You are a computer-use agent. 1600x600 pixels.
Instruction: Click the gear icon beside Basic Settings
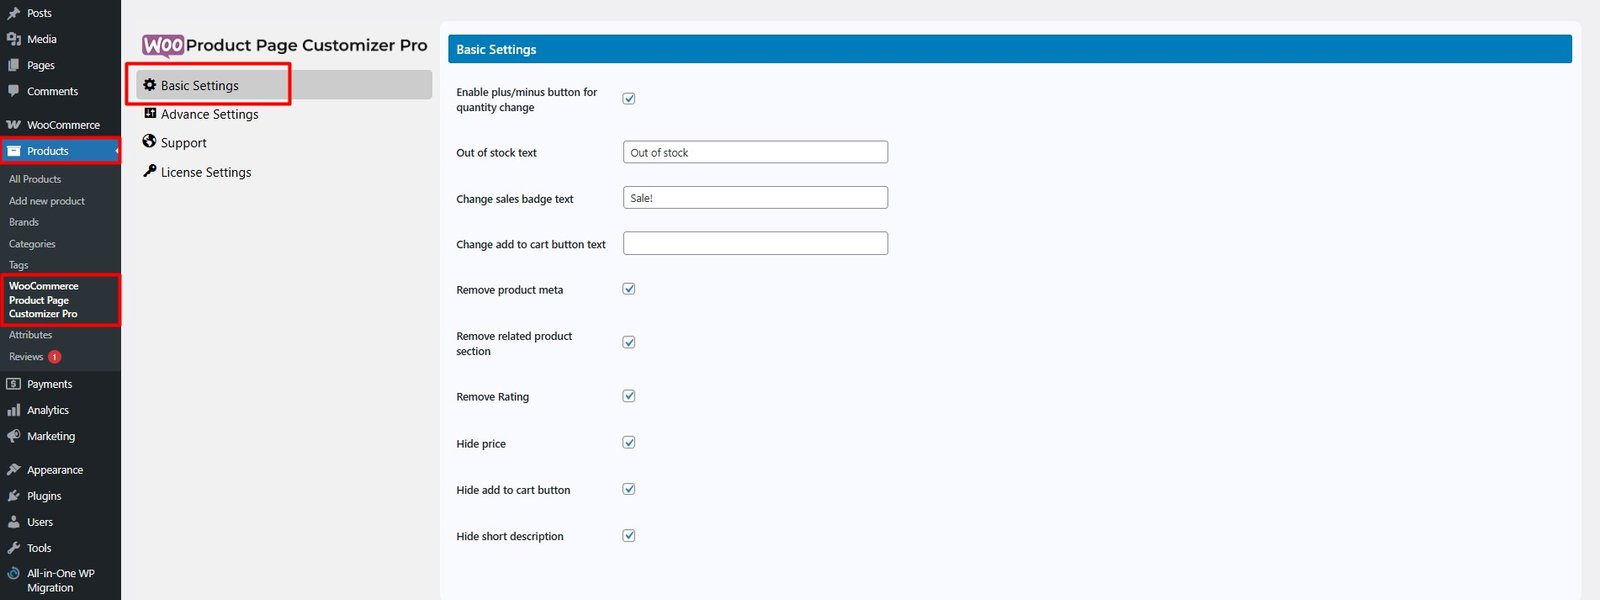pyautogui.click(x=150, y=85)
